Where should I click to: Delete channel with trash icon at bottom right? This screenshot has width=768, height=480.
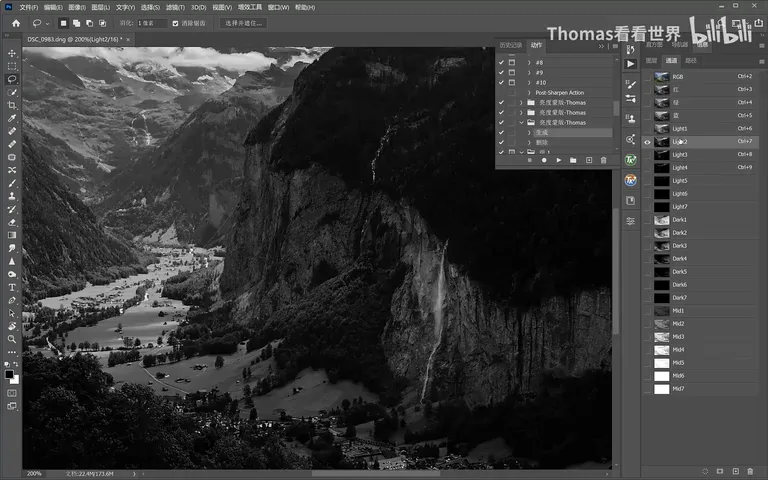pyautogui.click(x=750, y=471)
